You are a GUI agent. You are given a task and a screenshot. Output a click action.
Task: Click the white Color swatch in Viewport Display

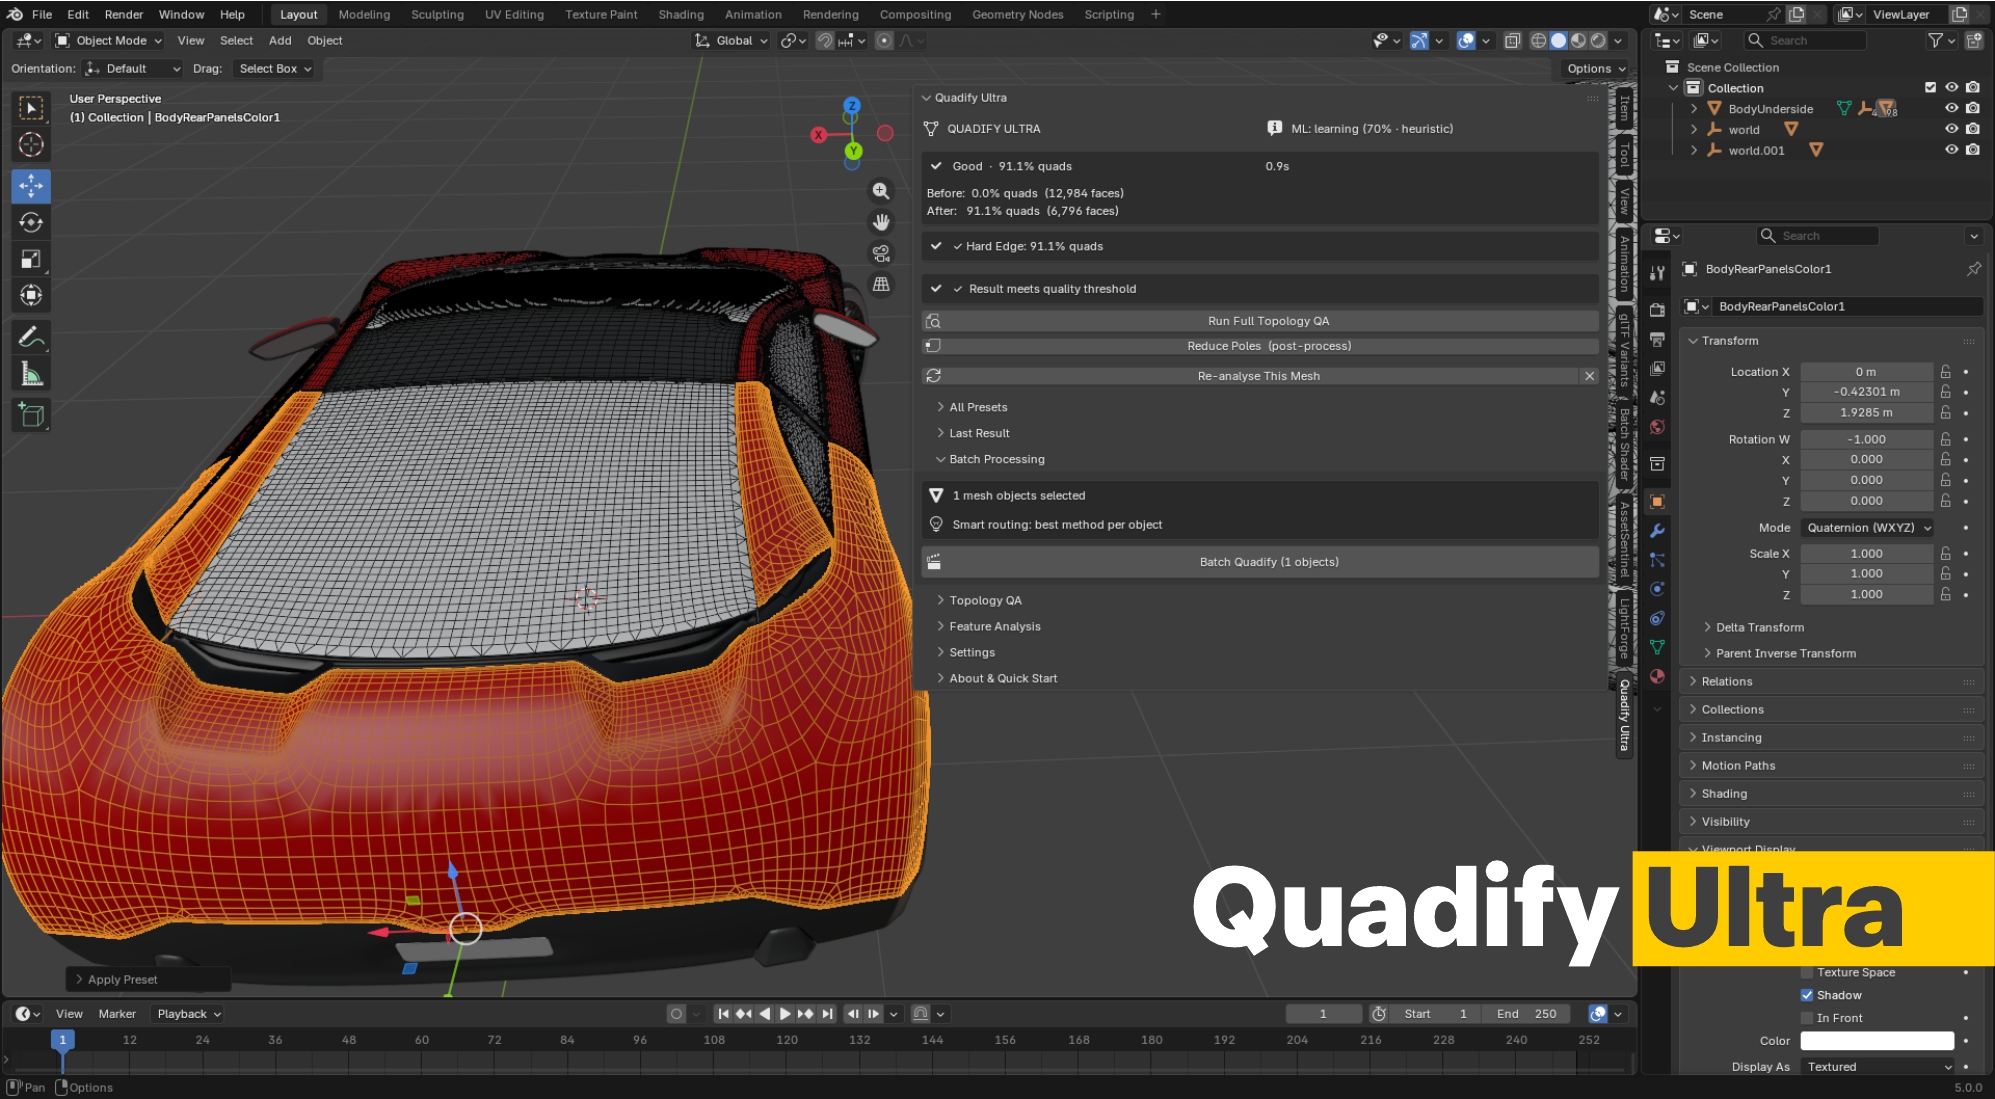1877,1041
